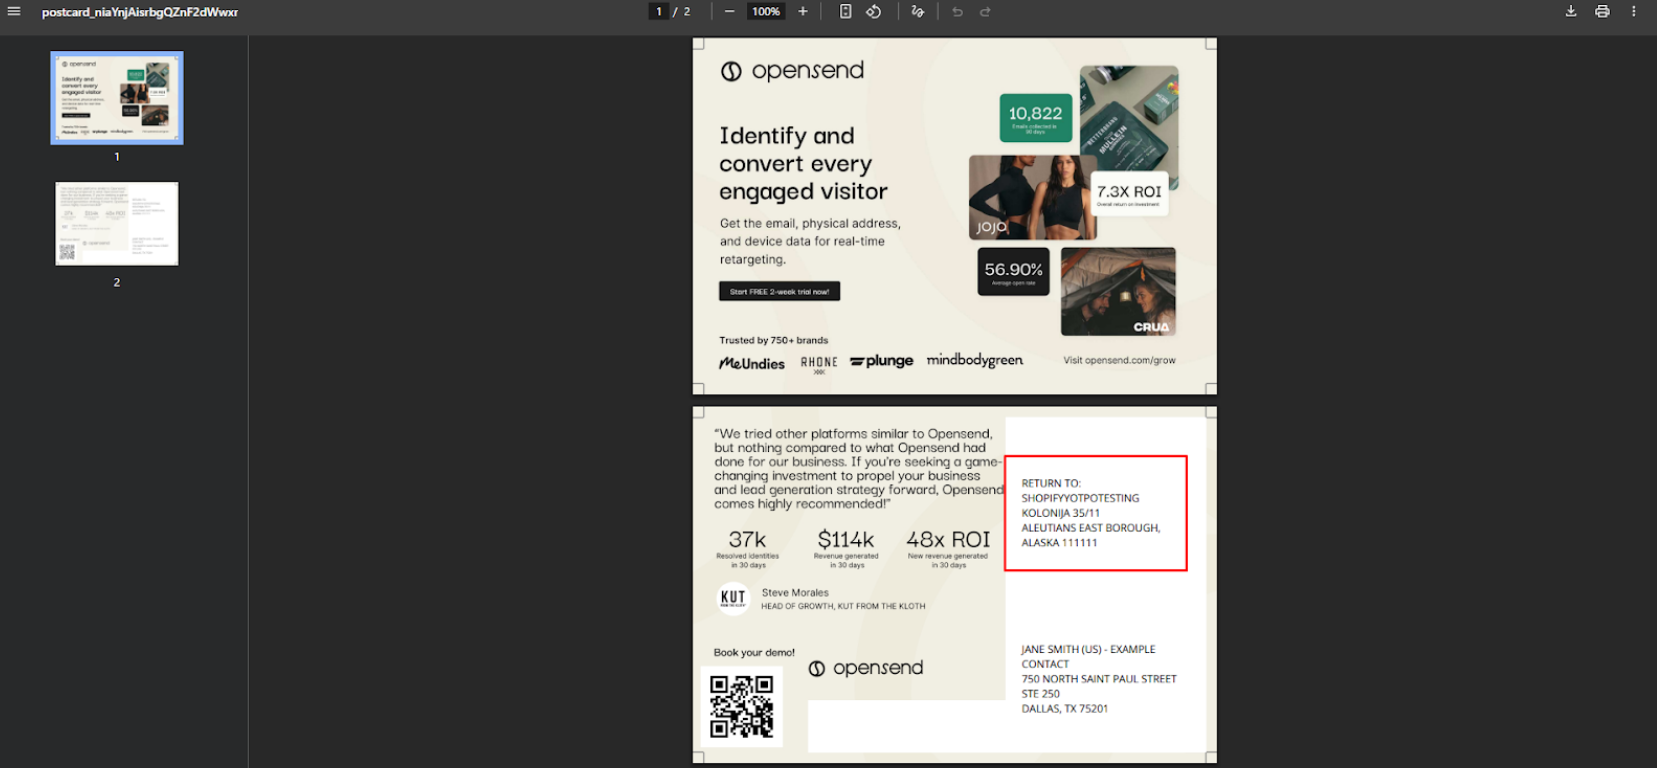Viewport: 1657px width, 768px height.
Task: Click the zoom out minus button
Action: pyautogui.click(x=729, y=12)
